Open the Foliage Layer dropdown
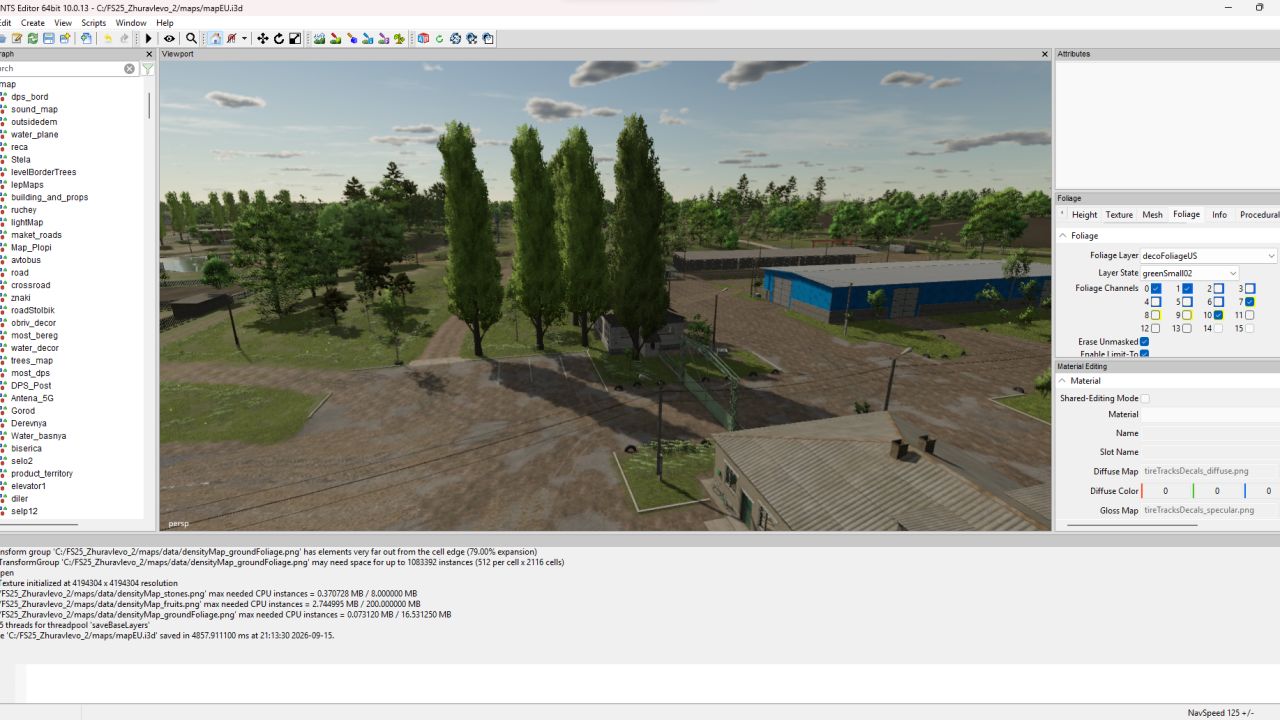This screenshot has height=720, width=1280. coord(1209,256)
